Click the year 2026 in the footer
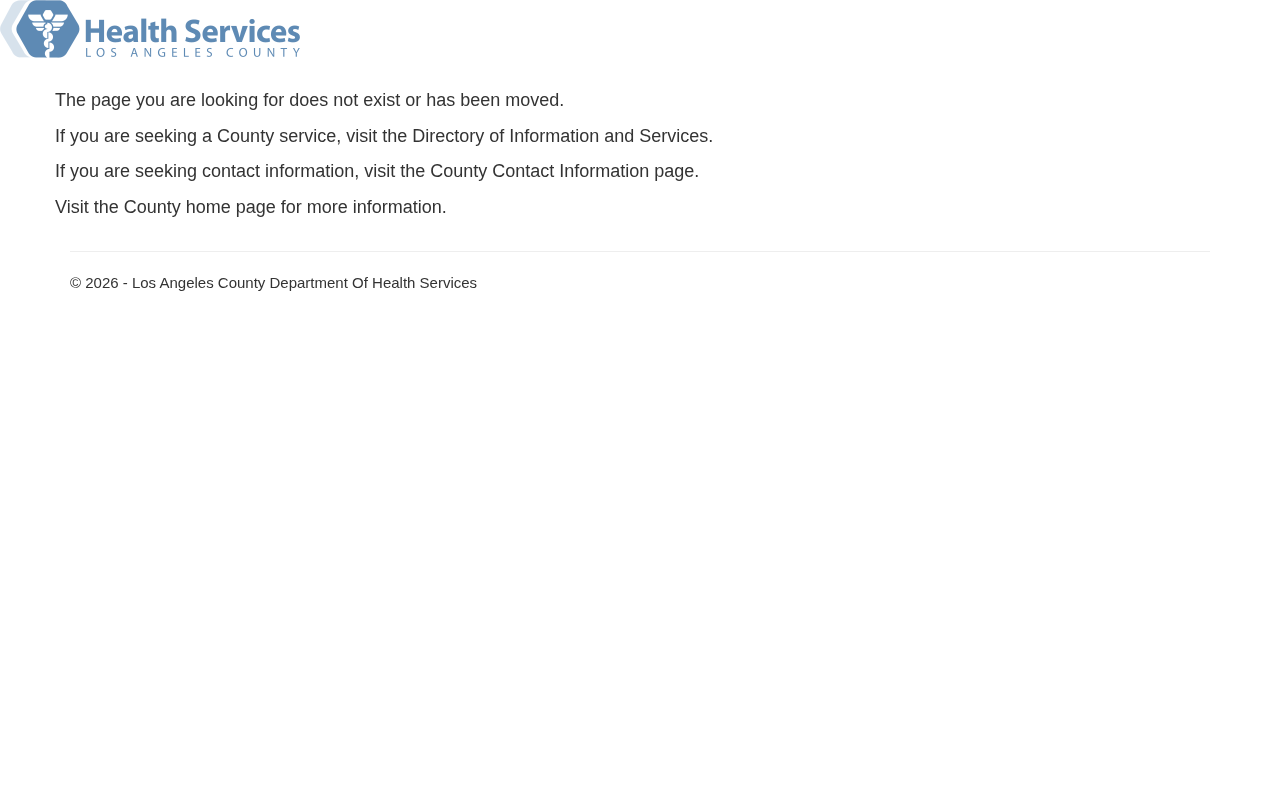The image size is (1280, 800). click(x=102, y=283)
